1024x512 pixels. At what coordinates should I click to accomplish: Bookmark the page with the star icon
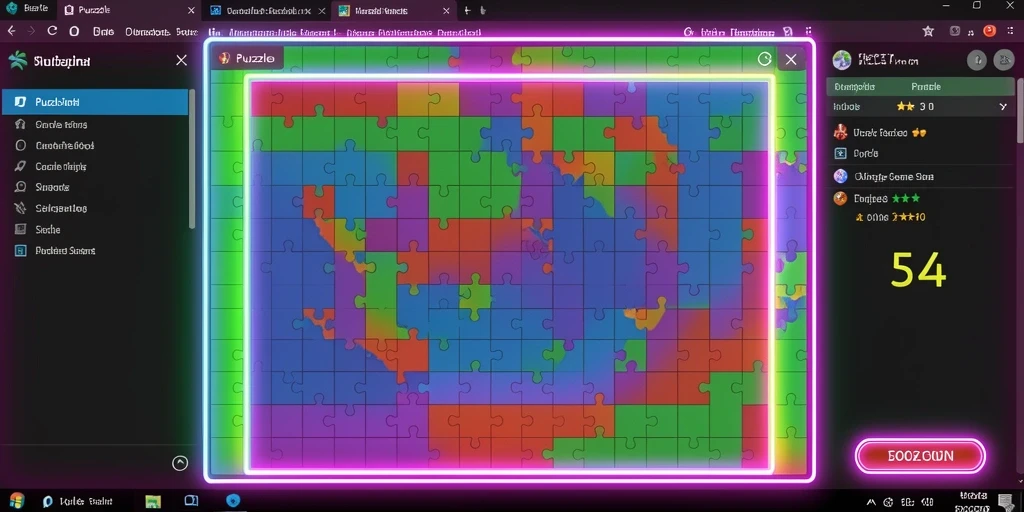click(x=928, y=31)
